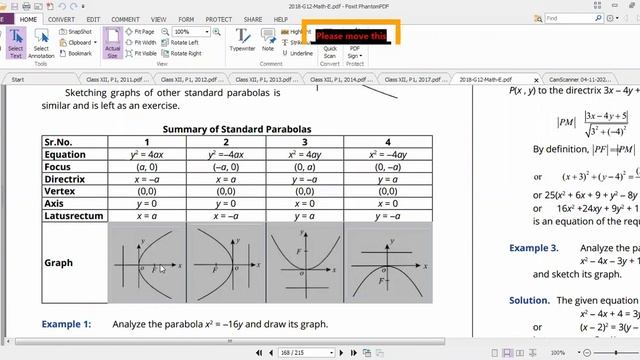Screen dimensions: 640x360
Task: Choose Fit Visible view
Action: [141, 53]
